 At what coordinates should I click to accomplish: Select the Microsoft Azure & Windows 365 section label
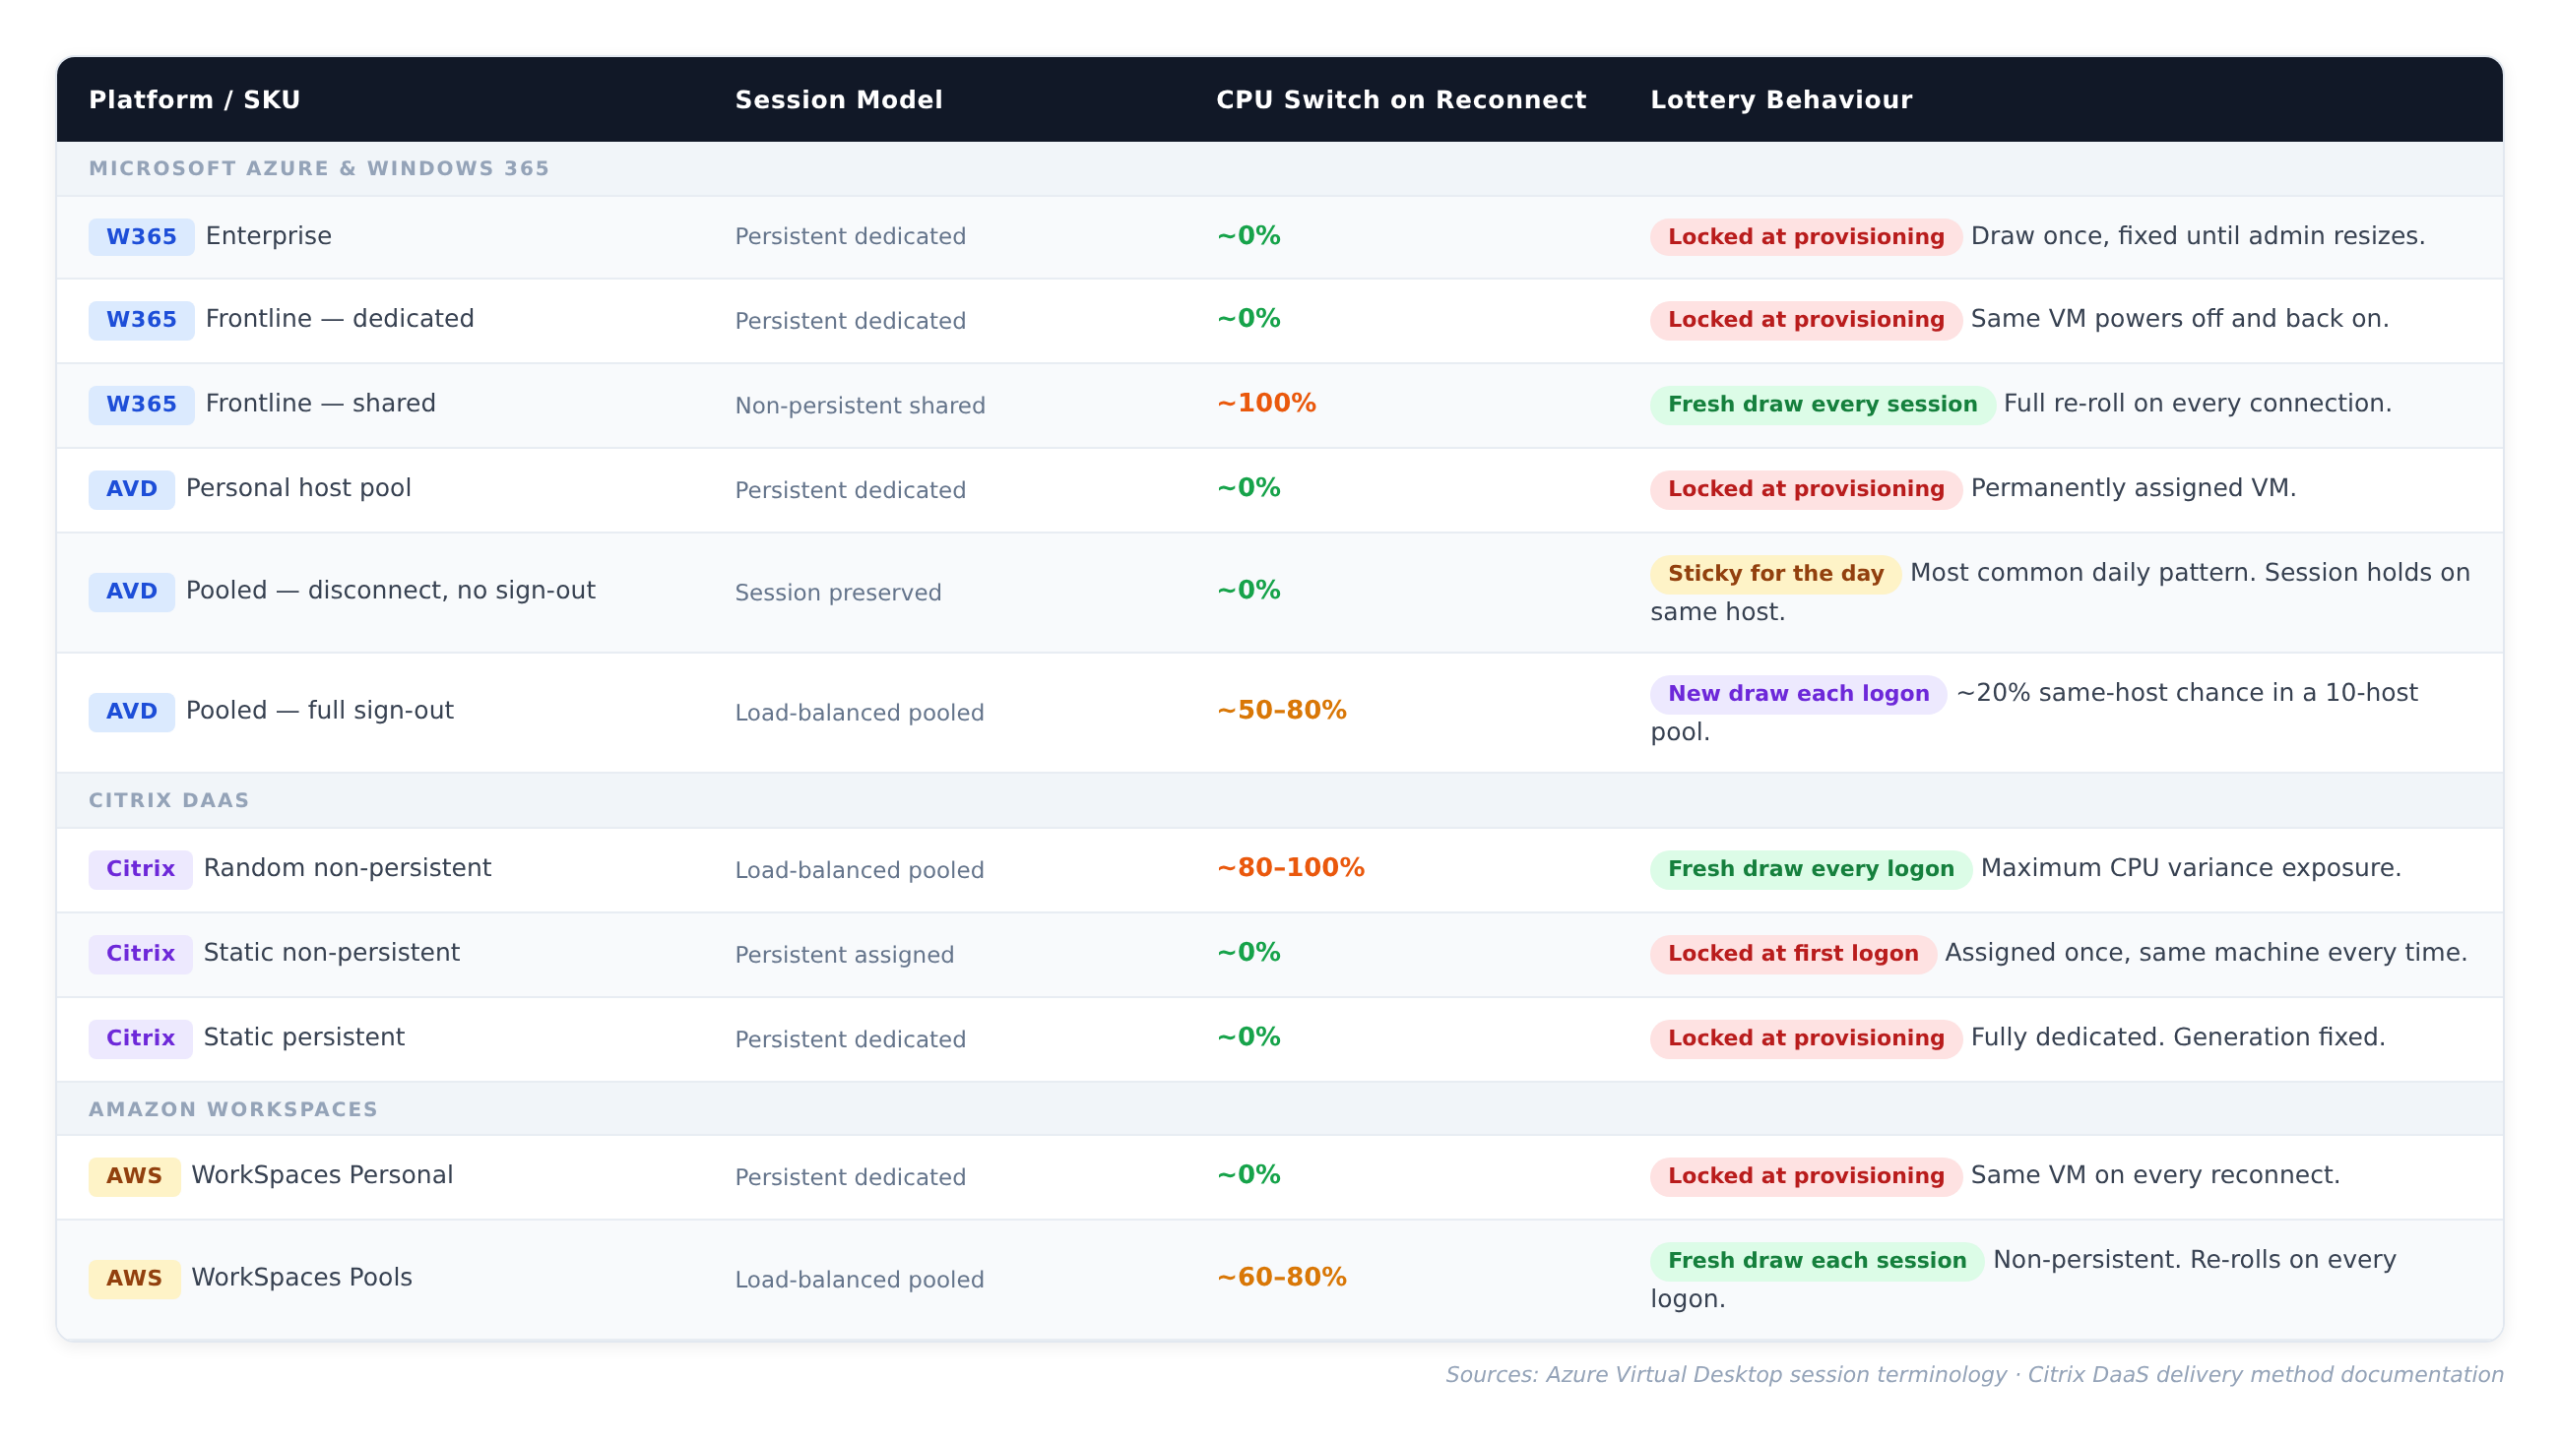tap(319, 168)
